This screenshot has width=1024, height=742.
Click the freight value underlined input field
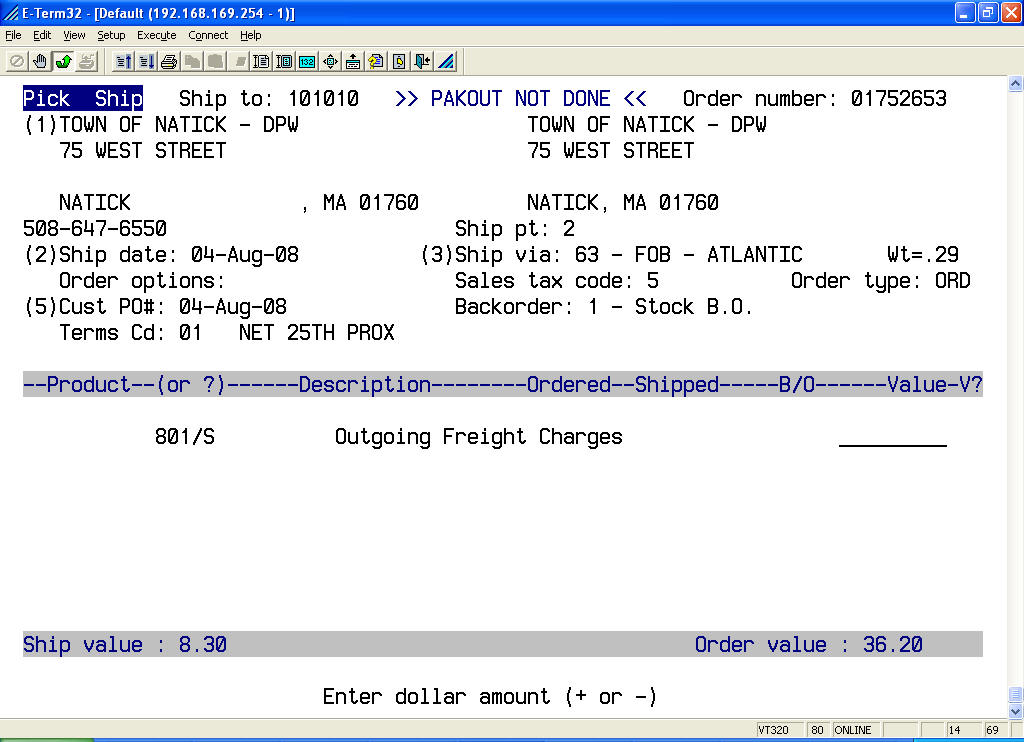click(893, 438)
